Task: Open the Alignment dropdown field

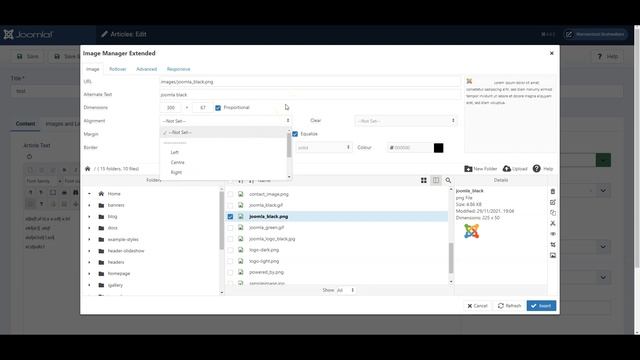Action: [x=225, y=121]
